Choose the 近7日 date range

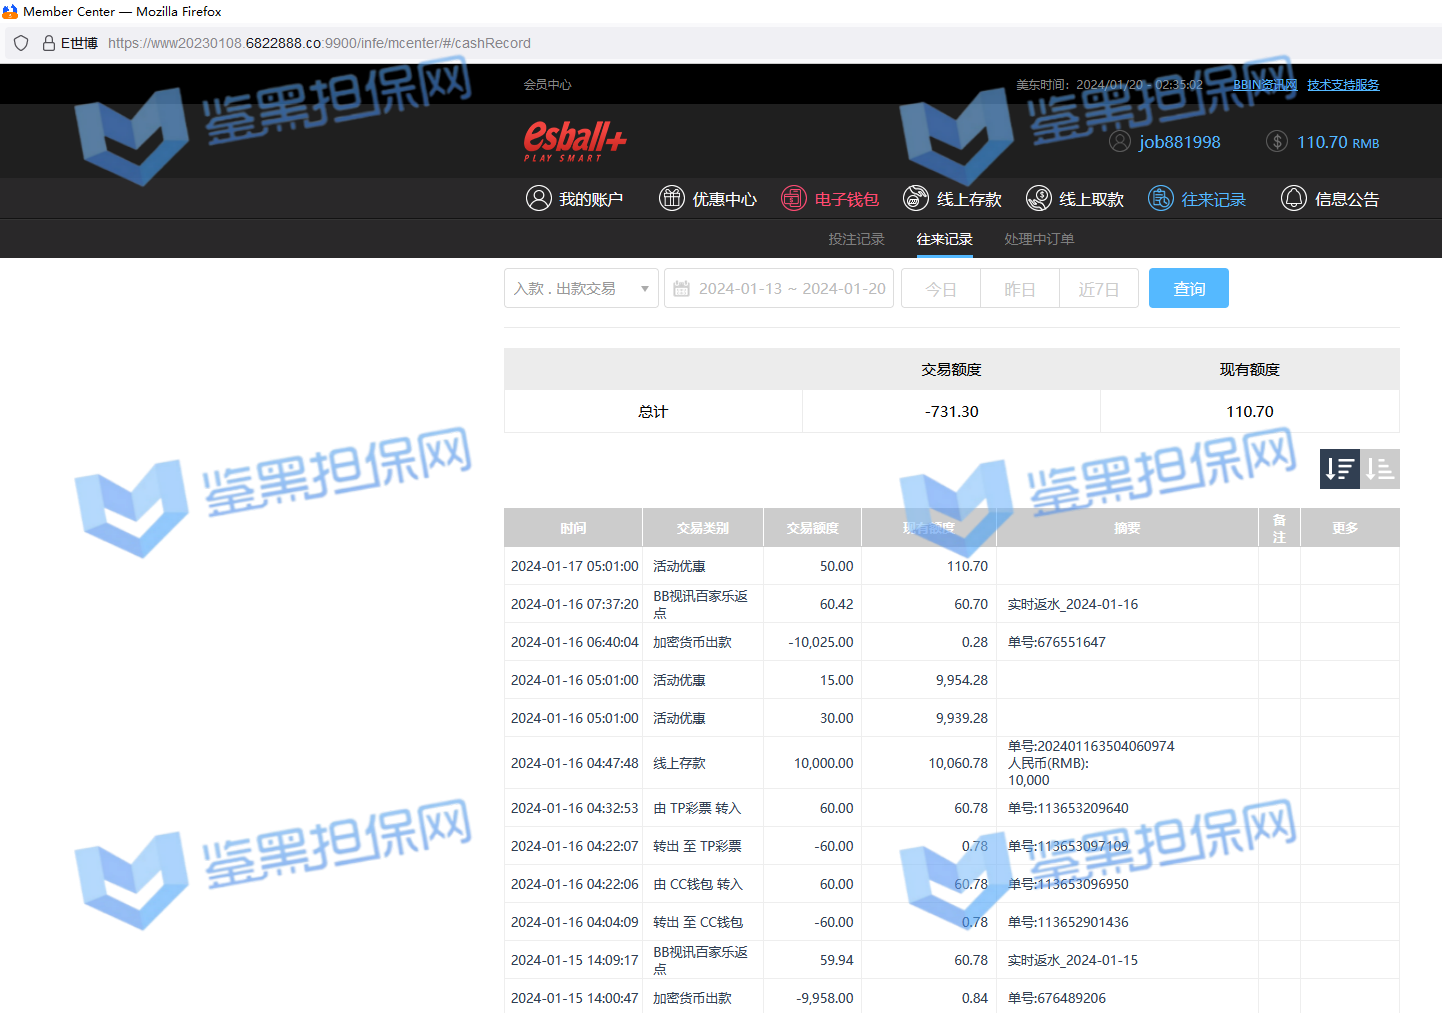pos(1098,289)
